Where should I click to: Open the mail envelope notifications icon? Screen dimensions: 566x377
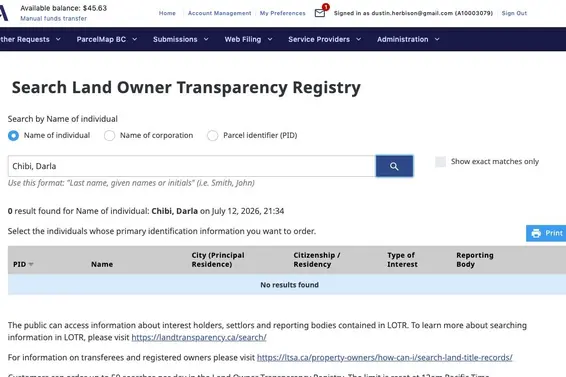(x=320, y=13)
